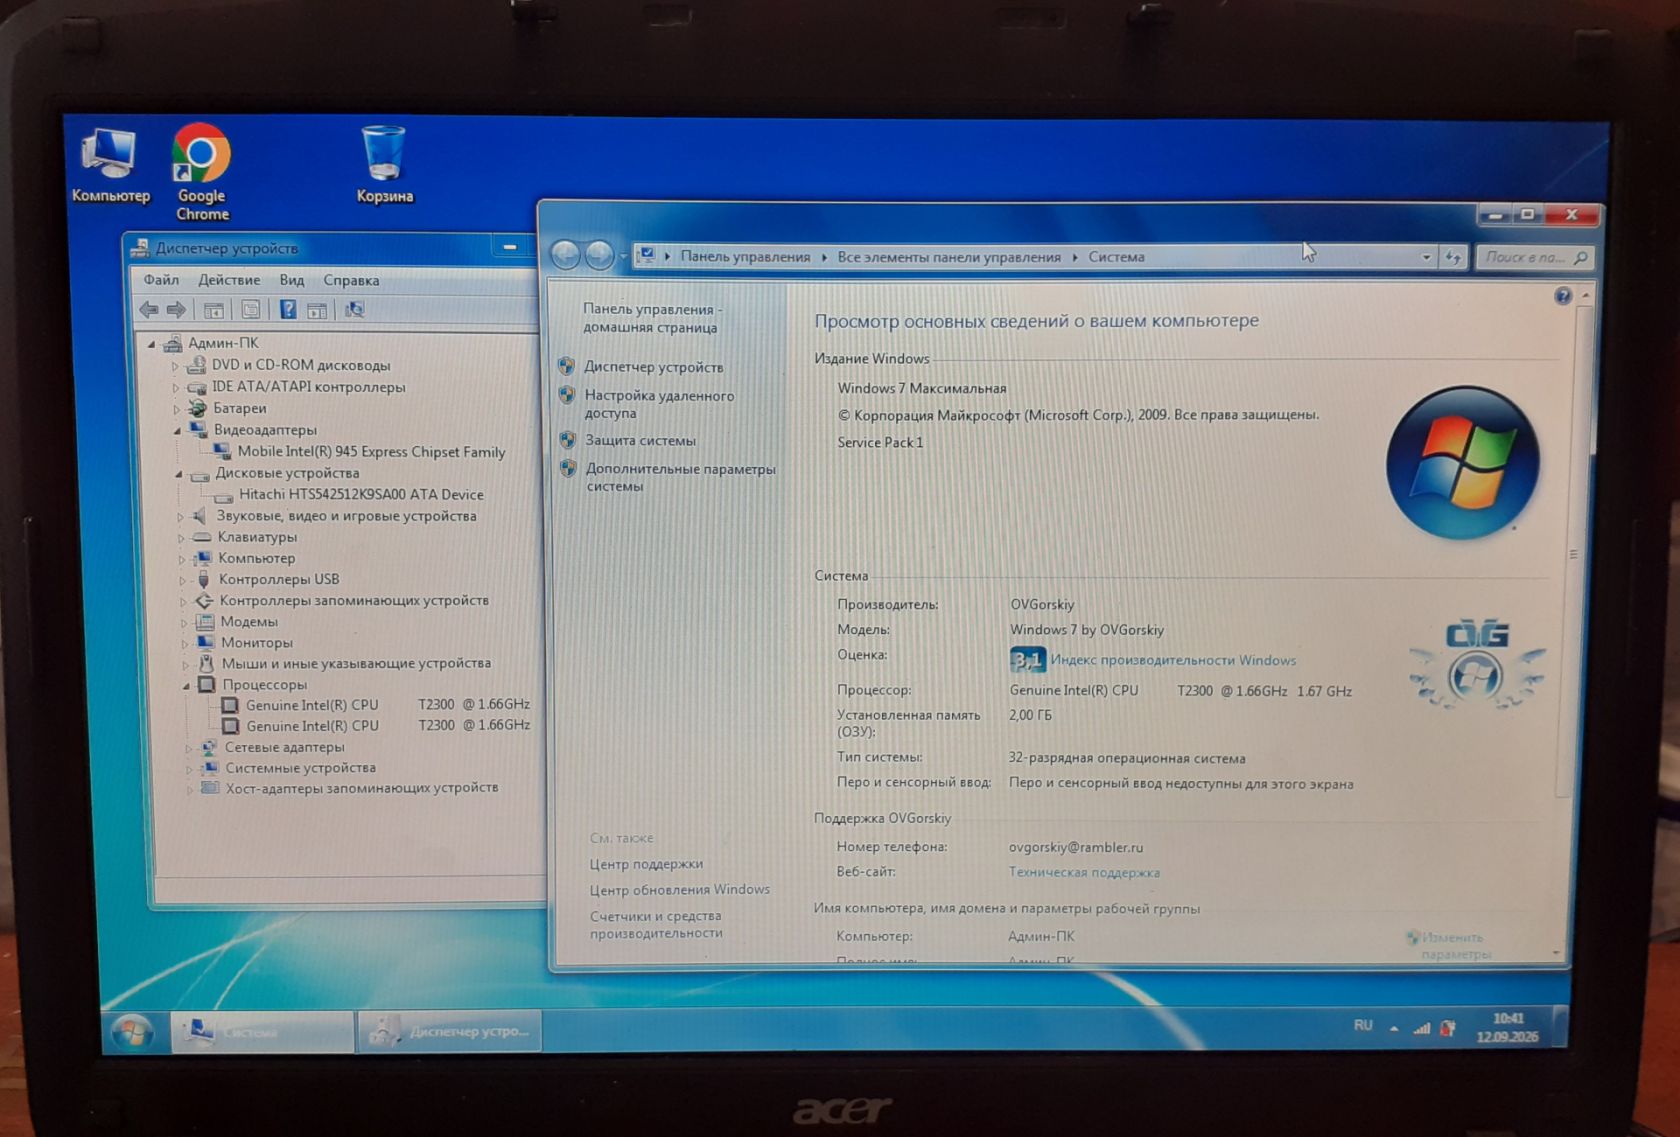
Task: Open the Вид menu
Action: (292, 280)
